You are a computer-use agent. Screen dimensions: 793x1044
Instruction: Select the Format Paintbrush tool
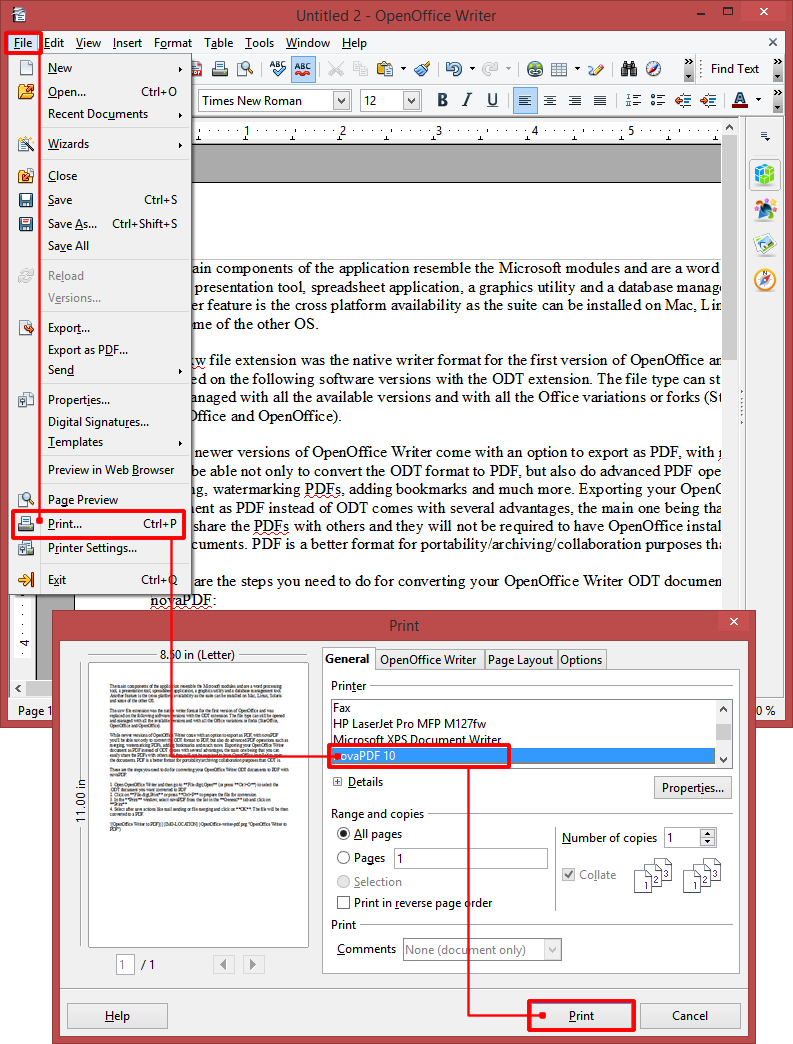point(422,69)
